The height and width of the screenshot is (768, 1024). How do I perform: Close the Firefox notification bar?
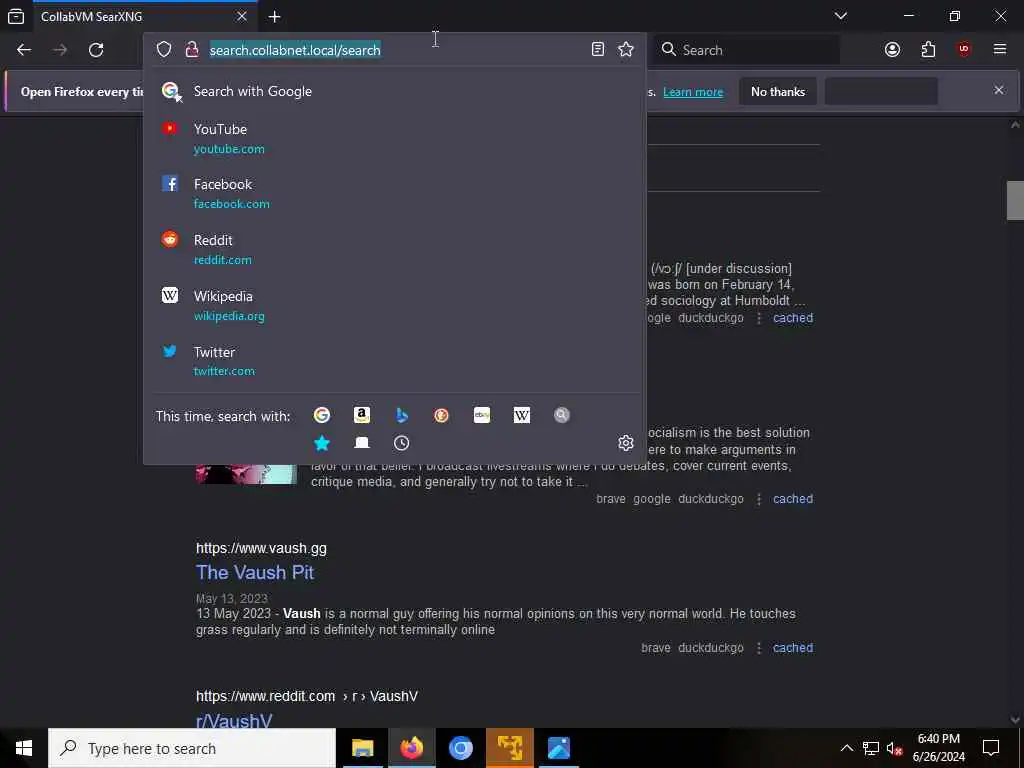coord(999,90)
